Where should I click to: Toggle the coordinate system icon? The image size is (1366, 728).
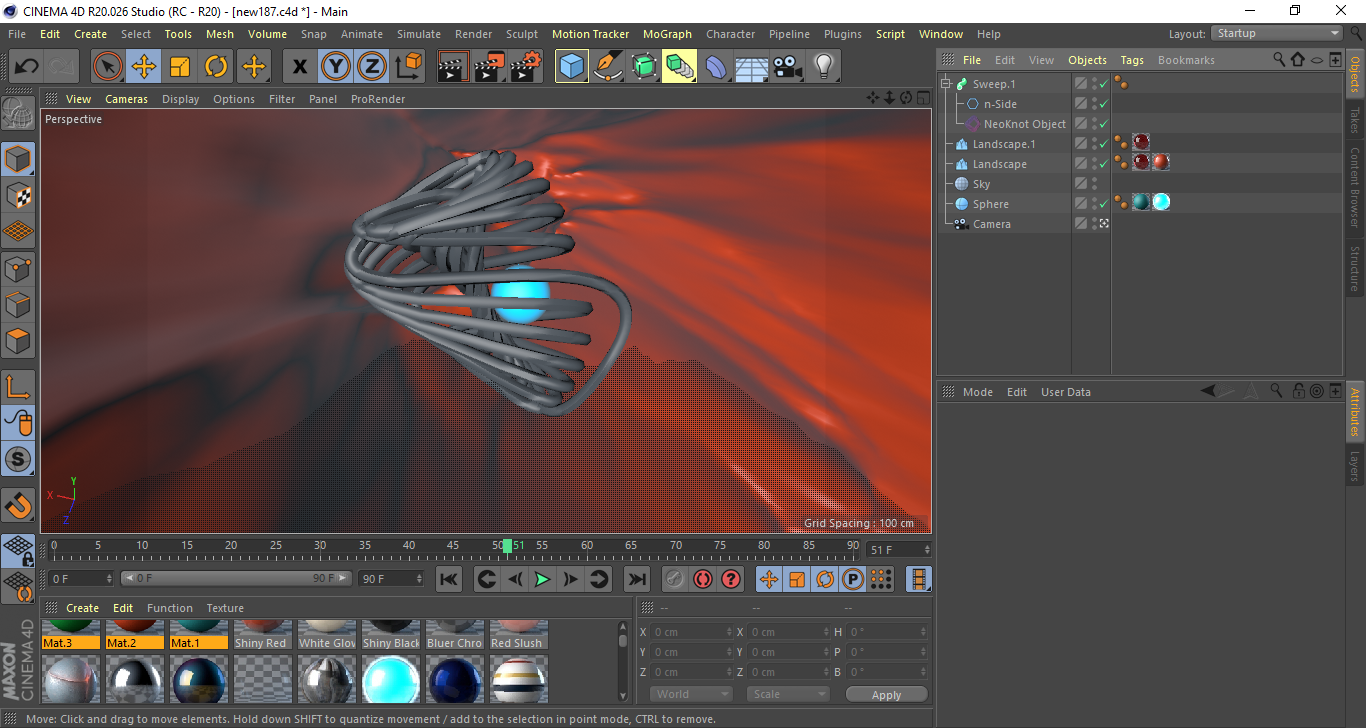pos(408,67)
